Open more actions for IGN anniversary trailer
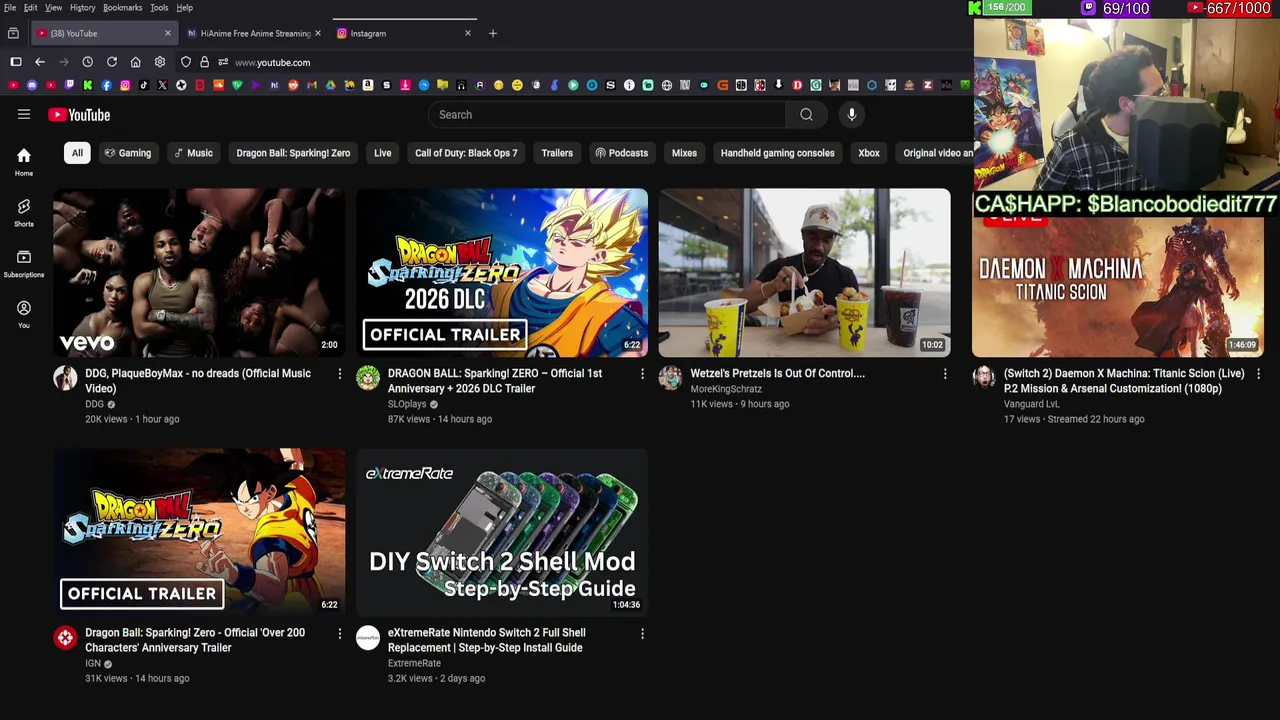1280x720 pixels. coord(339,633)
